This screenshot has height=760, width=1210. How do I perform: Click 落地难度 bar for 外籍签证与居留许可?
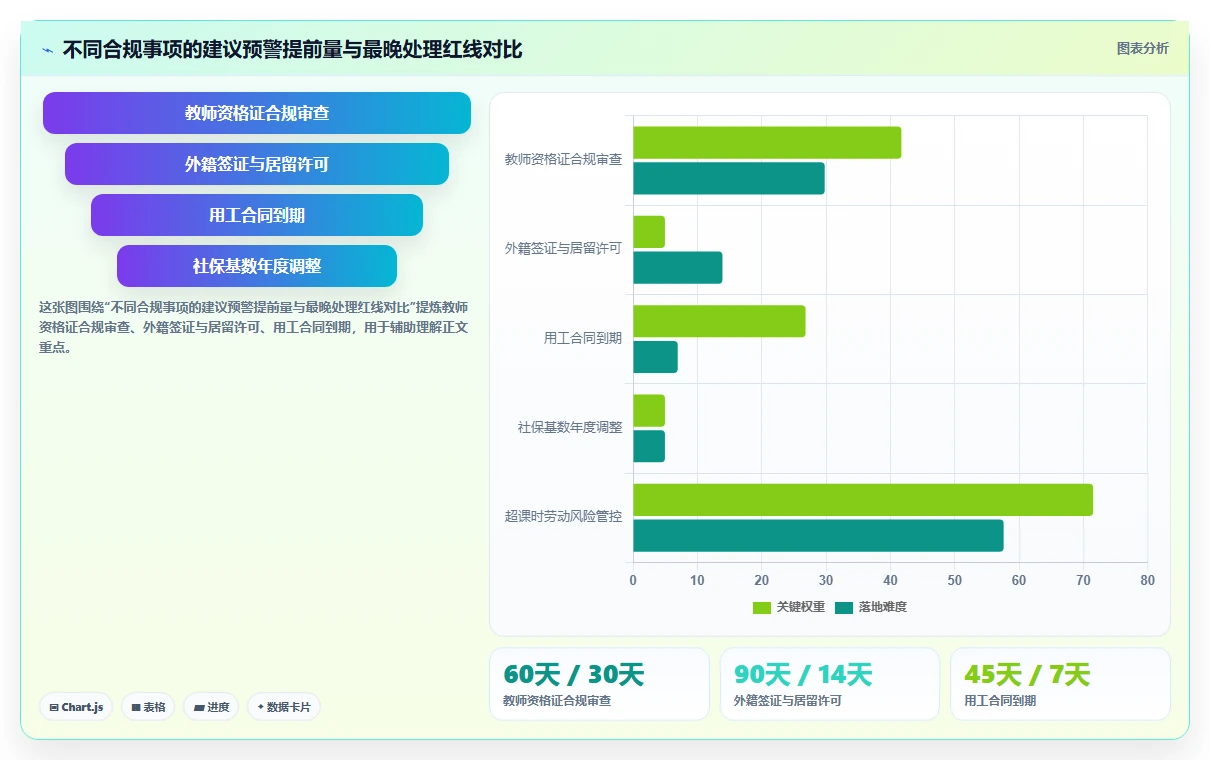[x=678, y=268]
